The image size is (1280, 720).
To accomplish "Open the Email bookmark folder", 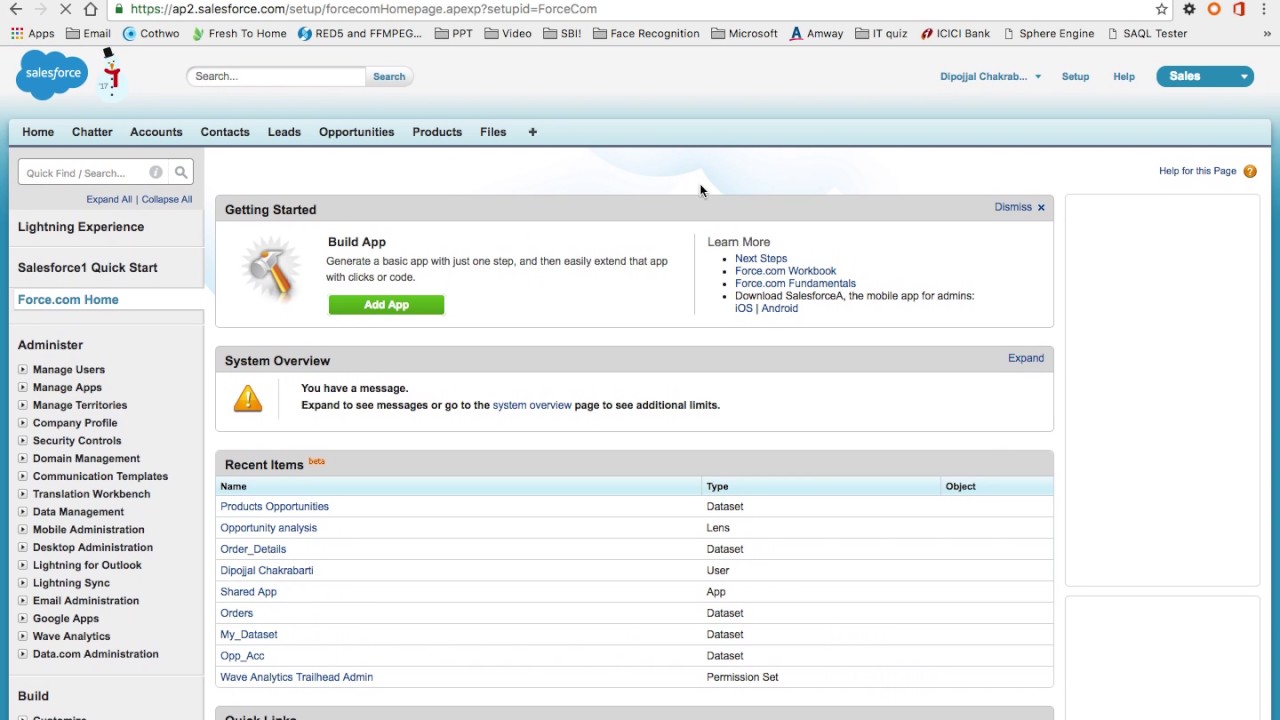I will pyautogui.click(x=88, y=33).
